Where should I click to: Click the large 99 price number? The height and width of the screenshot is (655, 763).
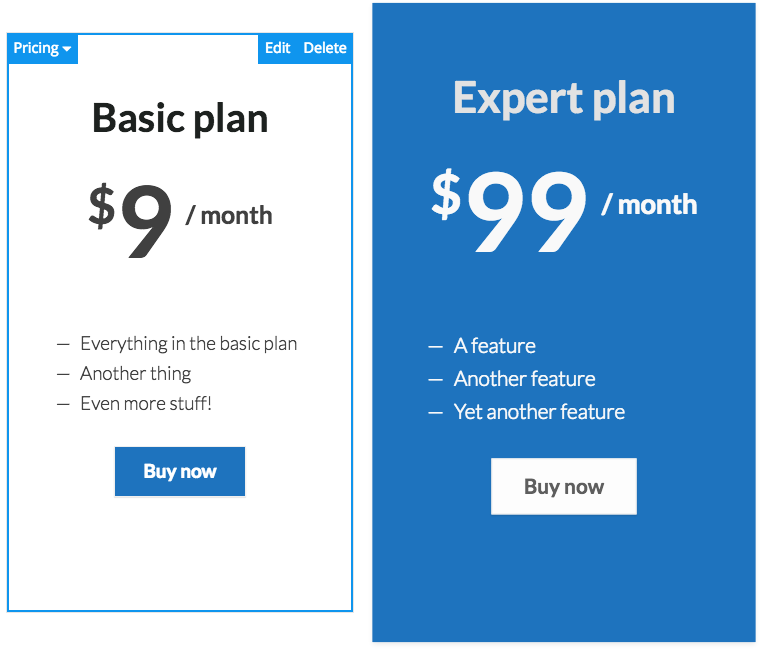point(527,211)
